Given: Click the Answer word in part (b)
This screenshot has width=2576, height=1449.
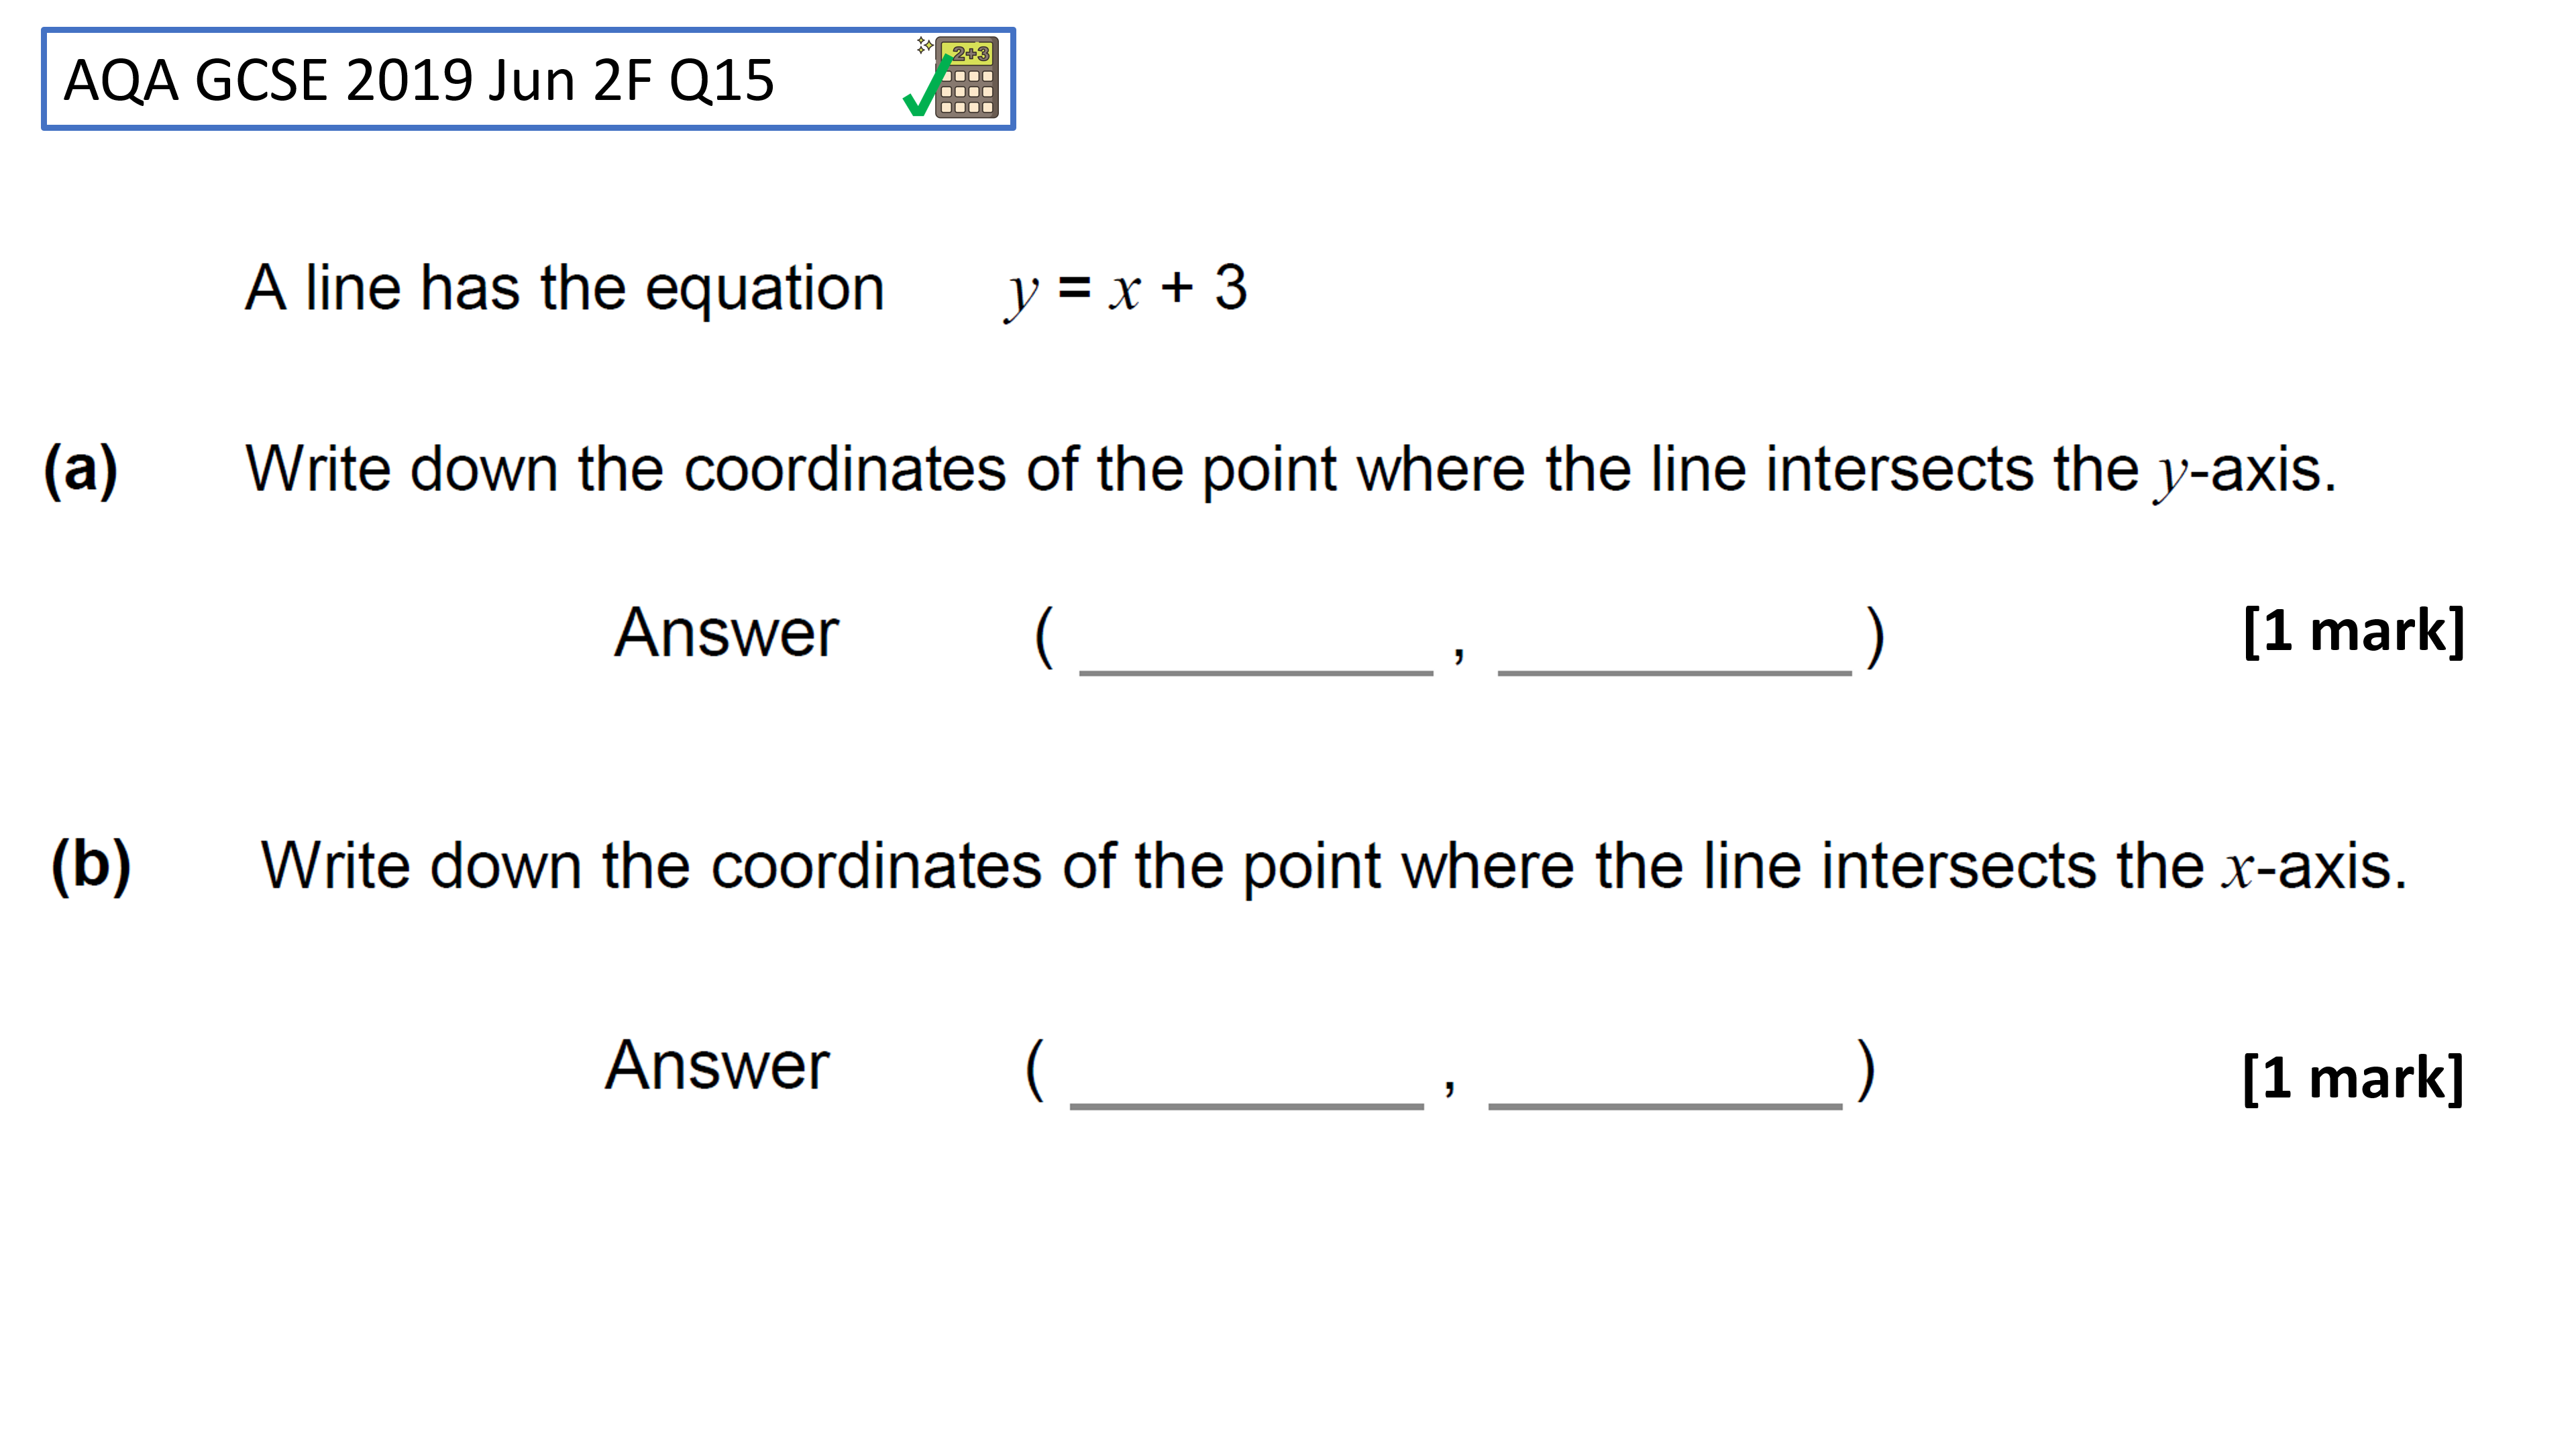Looking at the screenshot, I should pyautogui.click(x=717, y=1066).
